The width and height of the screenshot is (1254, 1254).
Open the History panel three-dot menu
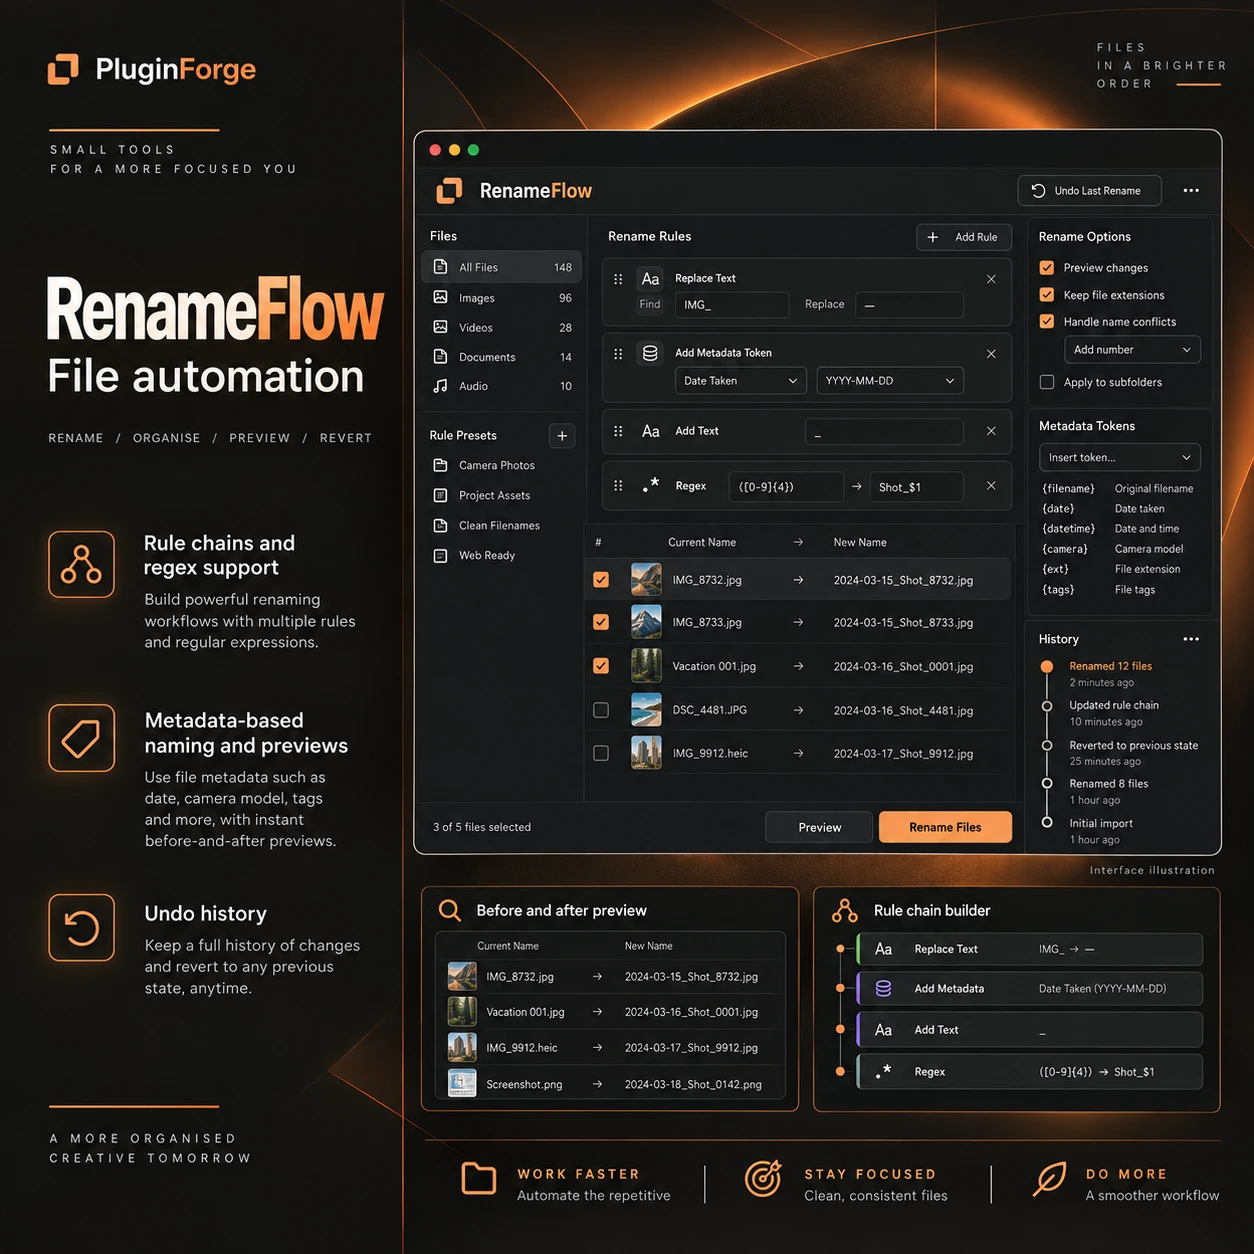(1191, 639)
